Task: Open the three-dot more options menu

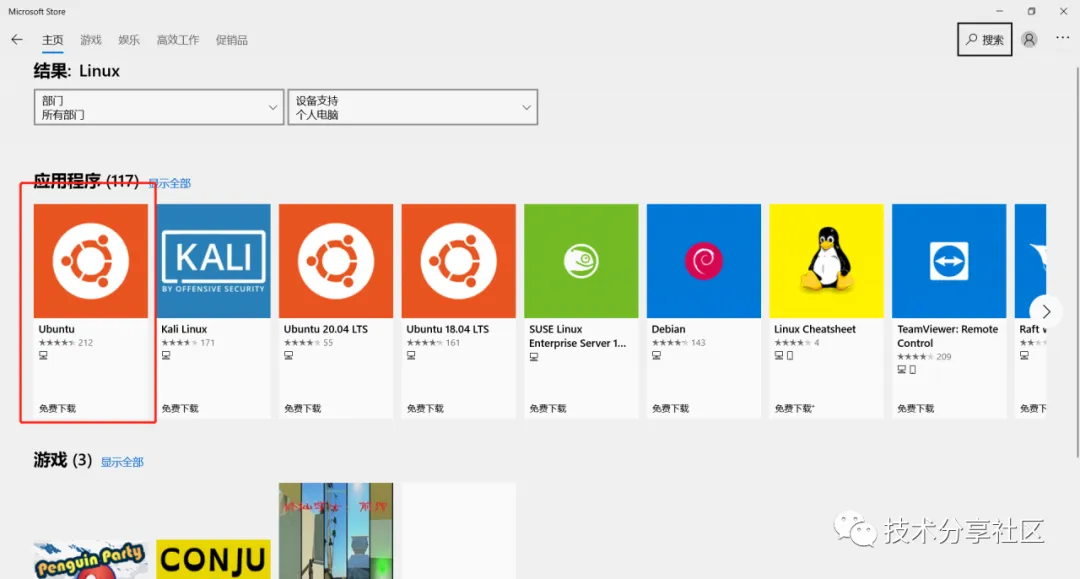Action: tap(1063, 38)
